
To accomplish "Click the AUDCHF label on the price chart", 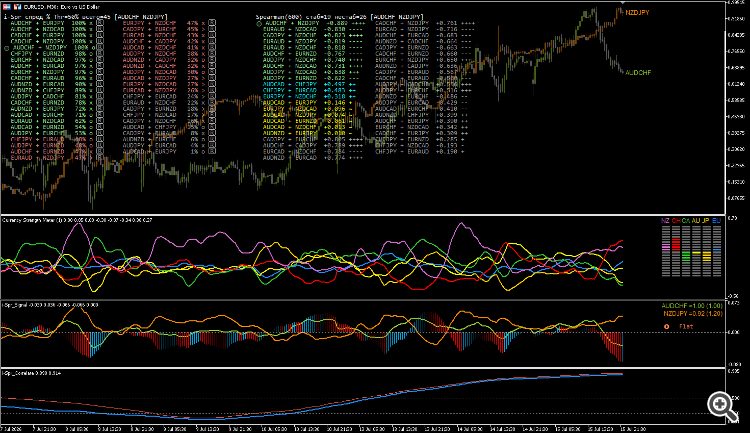I will [x=638, y=73].
